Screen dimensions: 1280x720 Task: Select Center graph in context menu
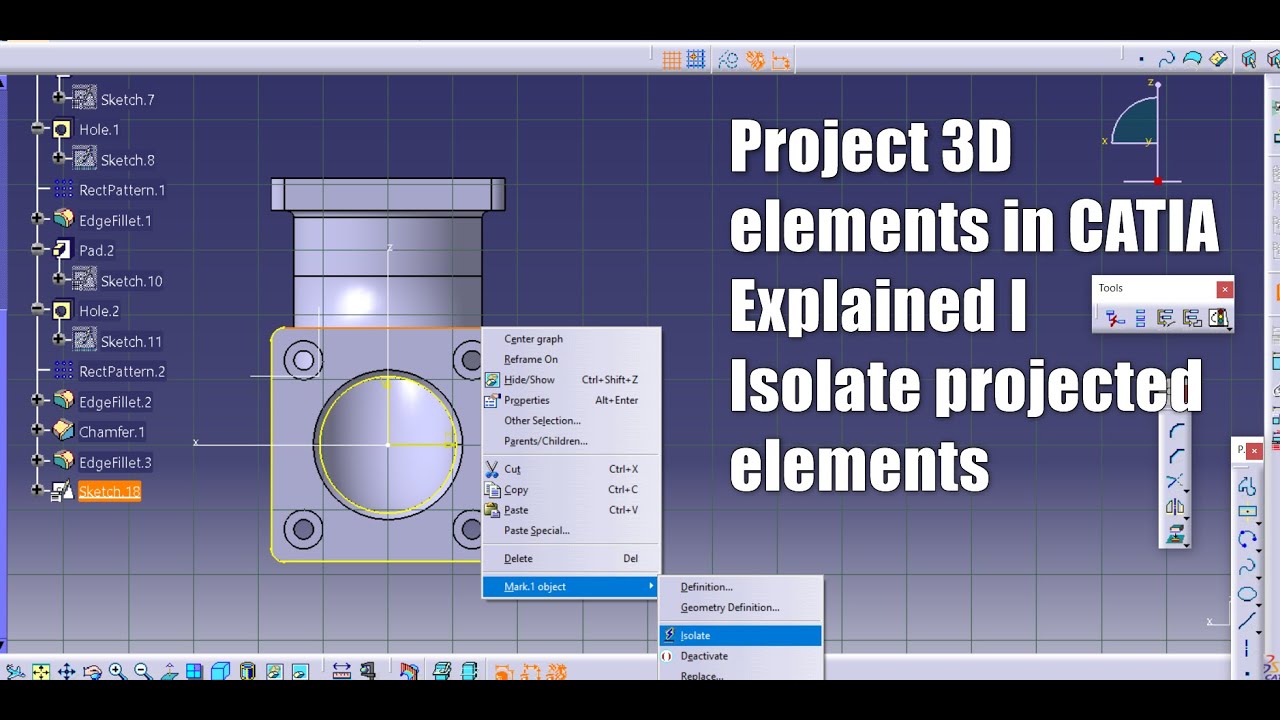[571, 339]
